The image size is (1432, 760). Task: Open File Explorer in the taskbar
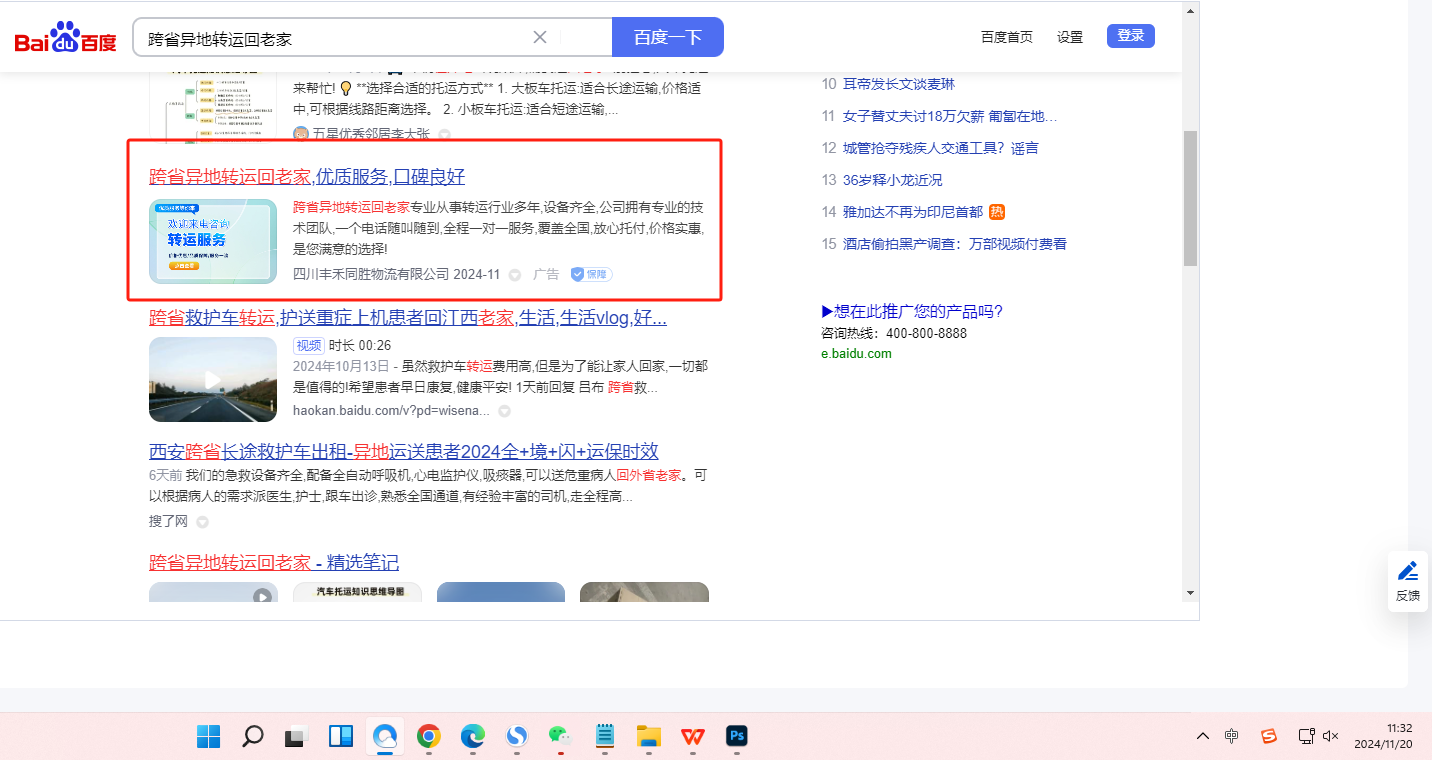tap(649, 737)
